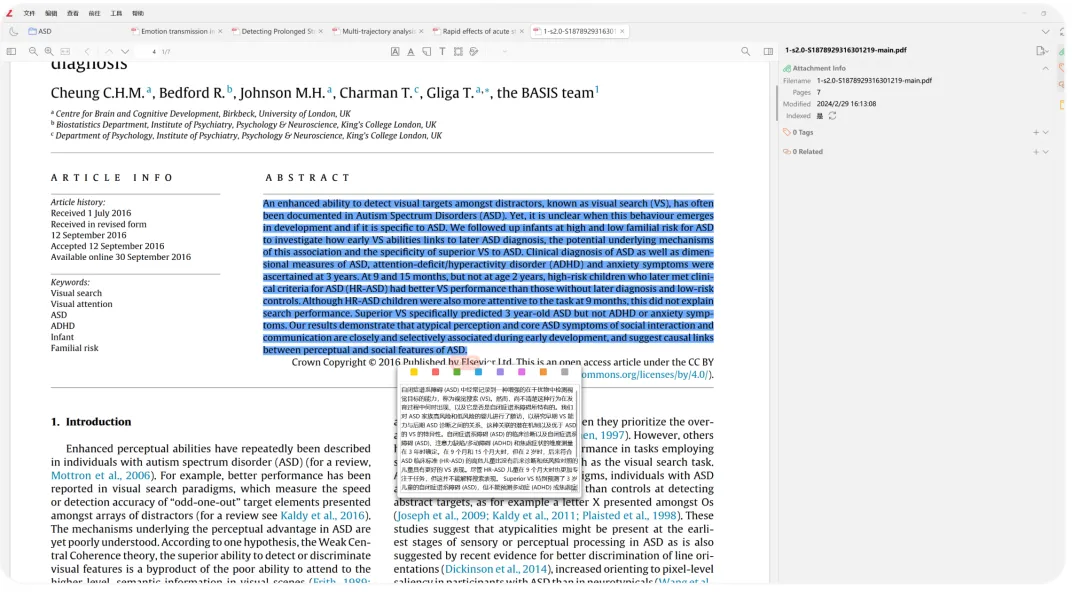Open the annotation color dropdown arrow
The width and height of the screenshot is (1080, 596).
[x=504, y=52]
